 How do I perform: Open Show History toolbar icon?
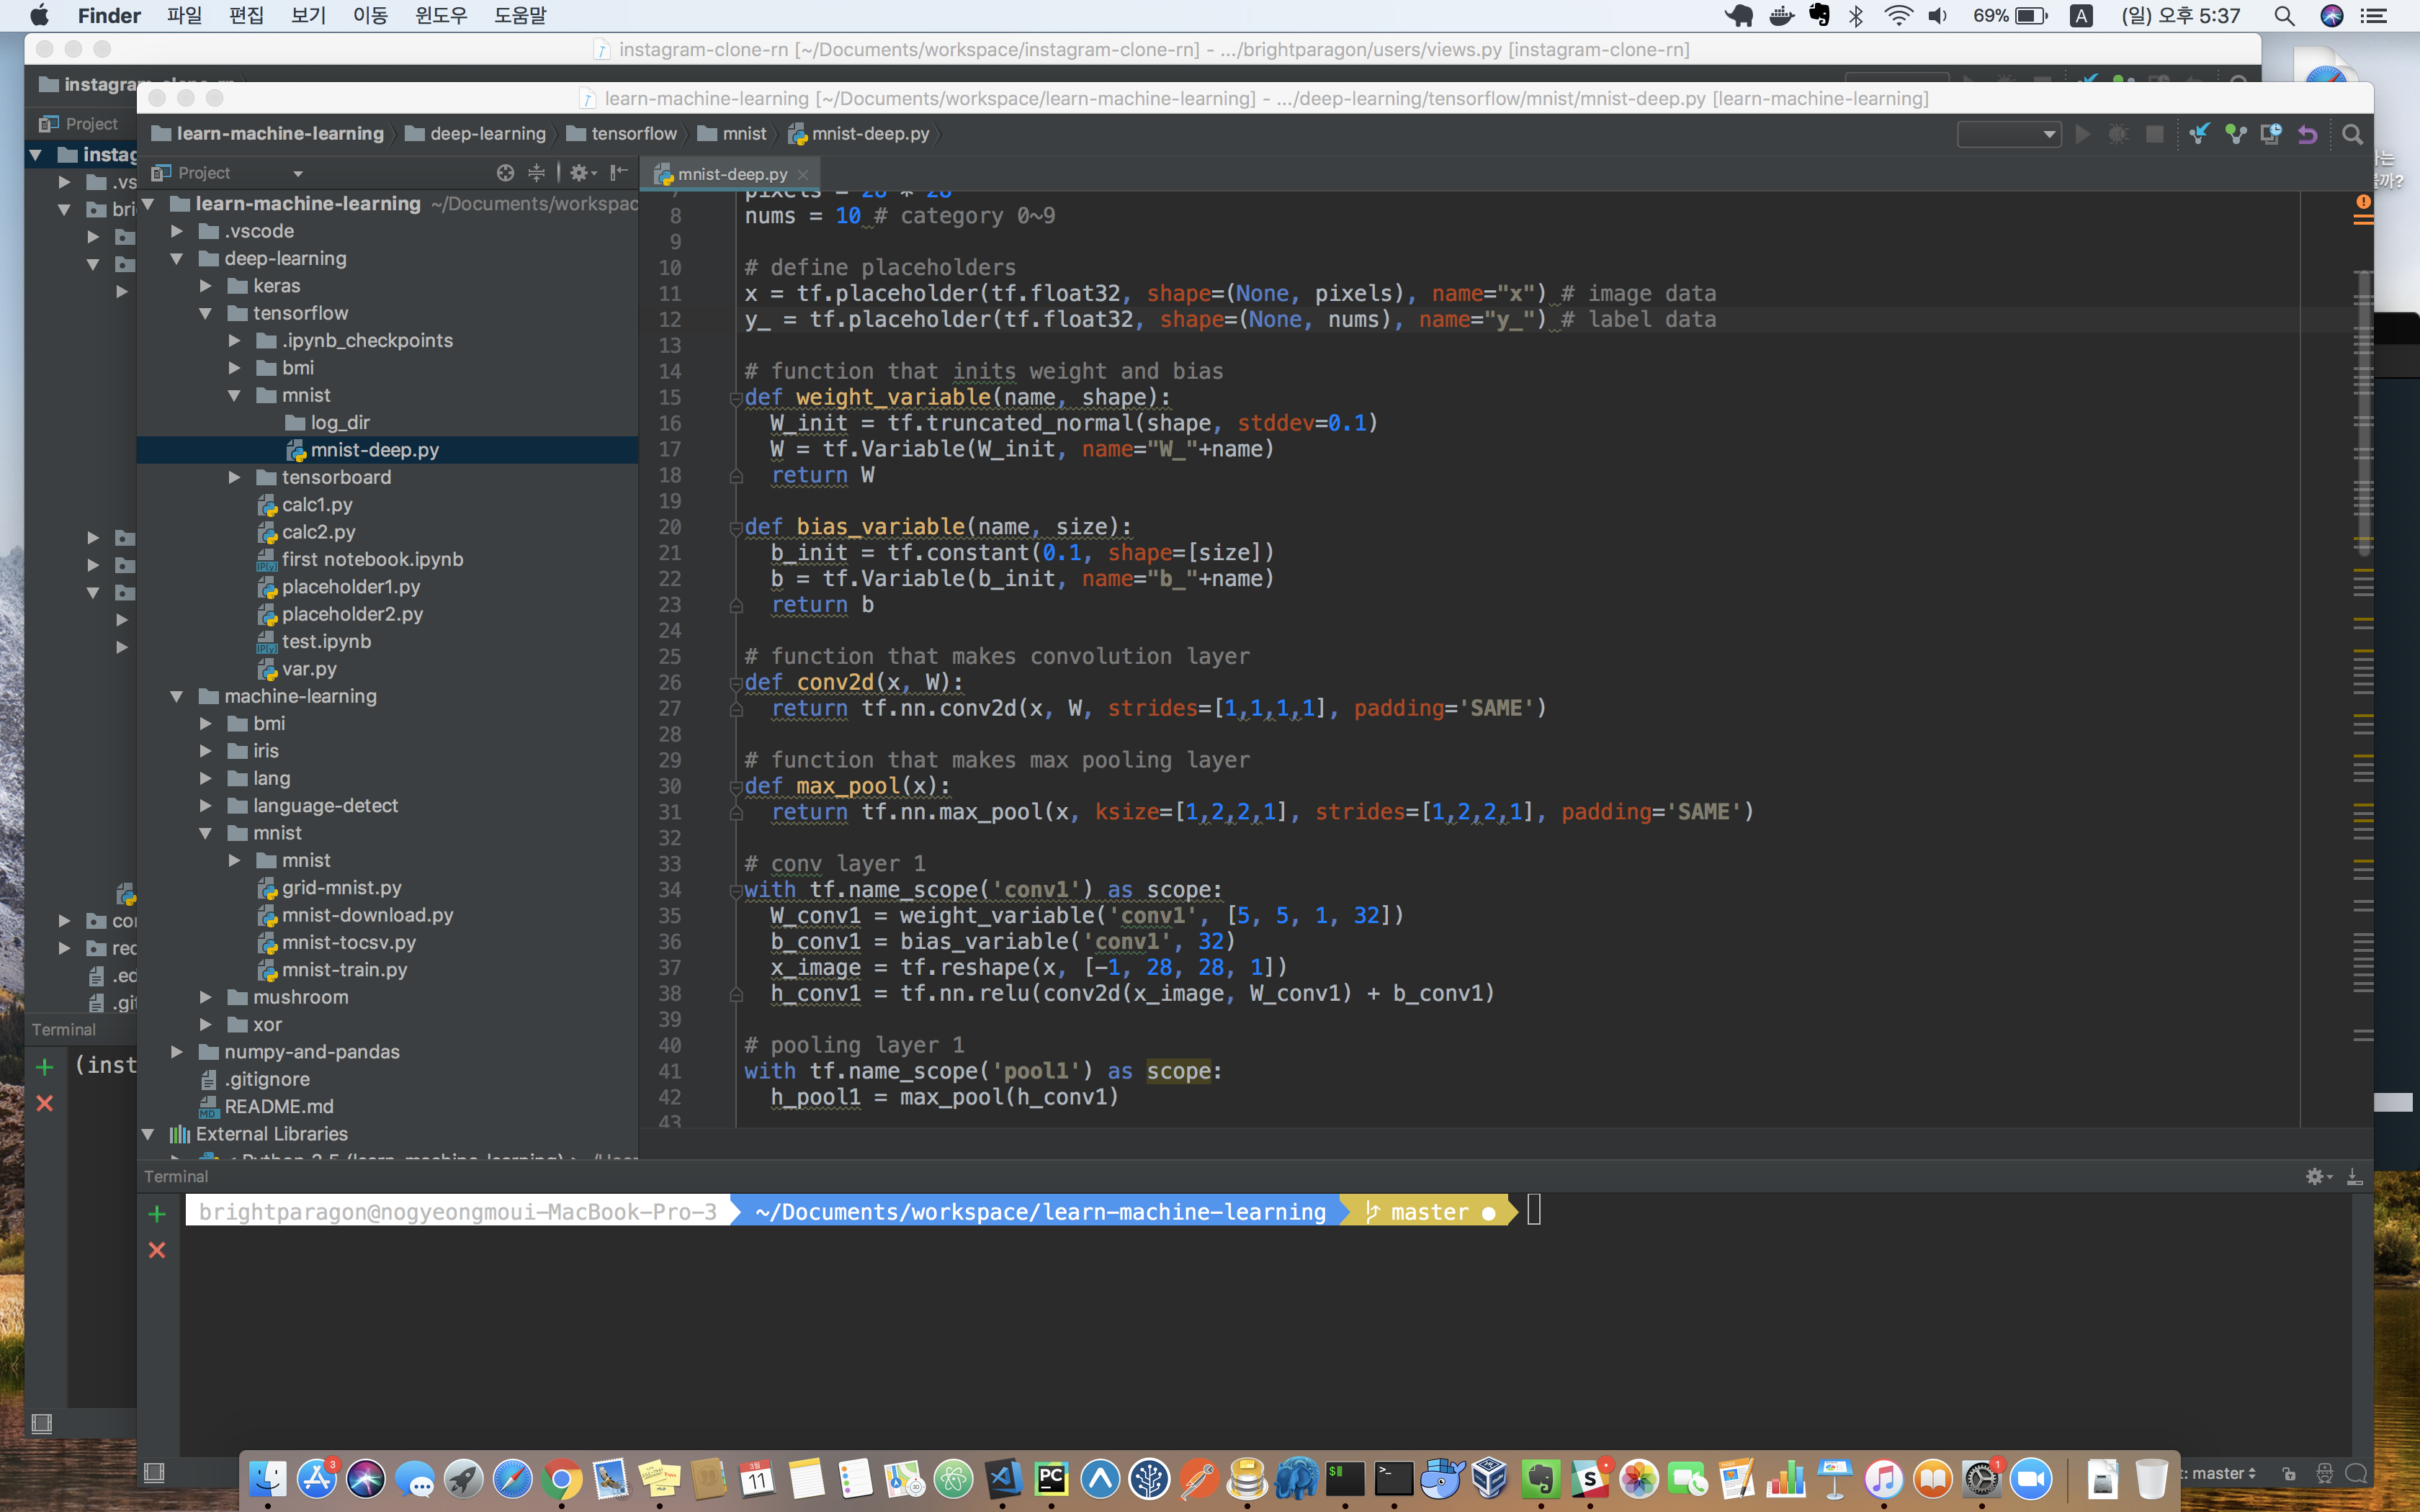[x=2271, y=134]
